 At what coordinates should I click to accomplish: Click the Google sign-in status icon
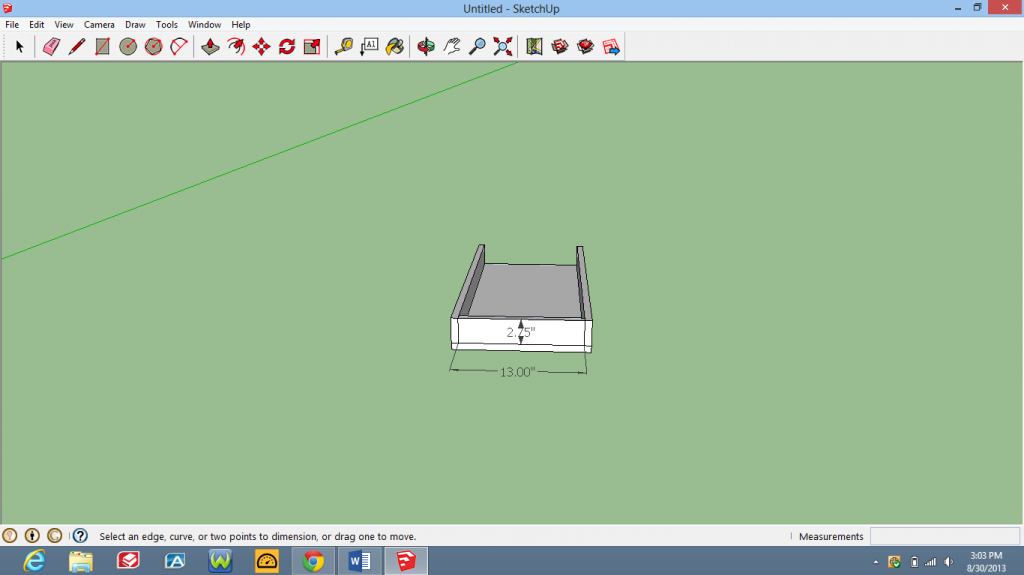coord(54,536)
